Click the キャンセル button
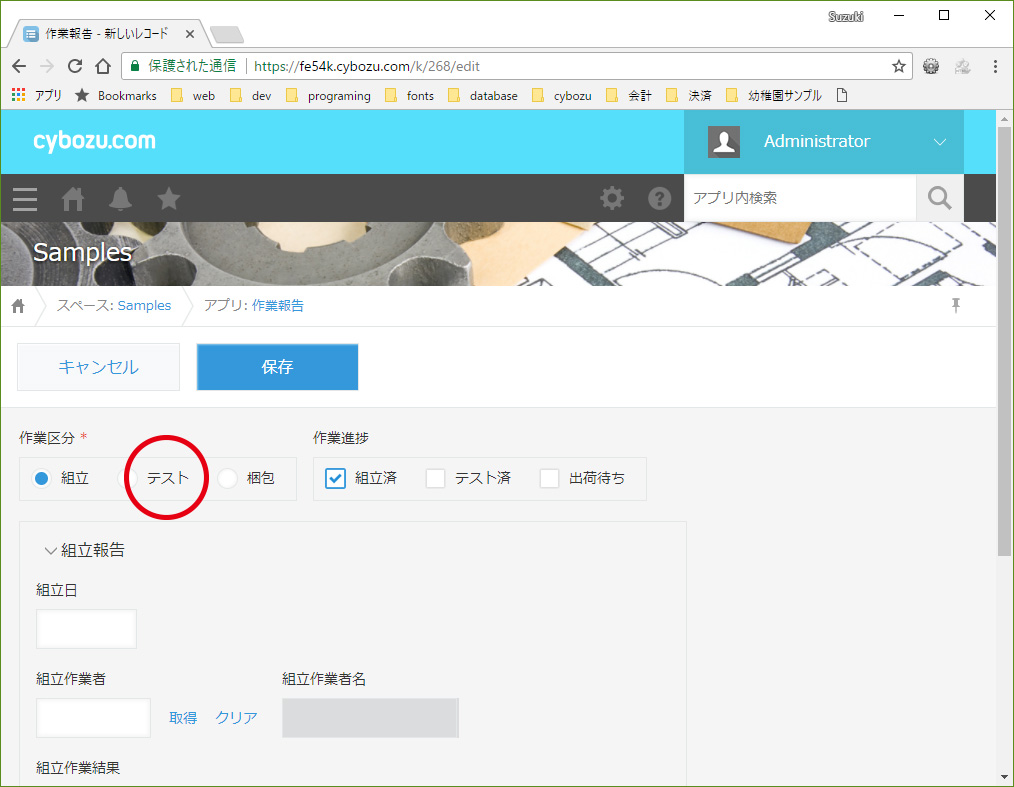The height and width of the screenshot is (787, 1014). coord(98,367)
